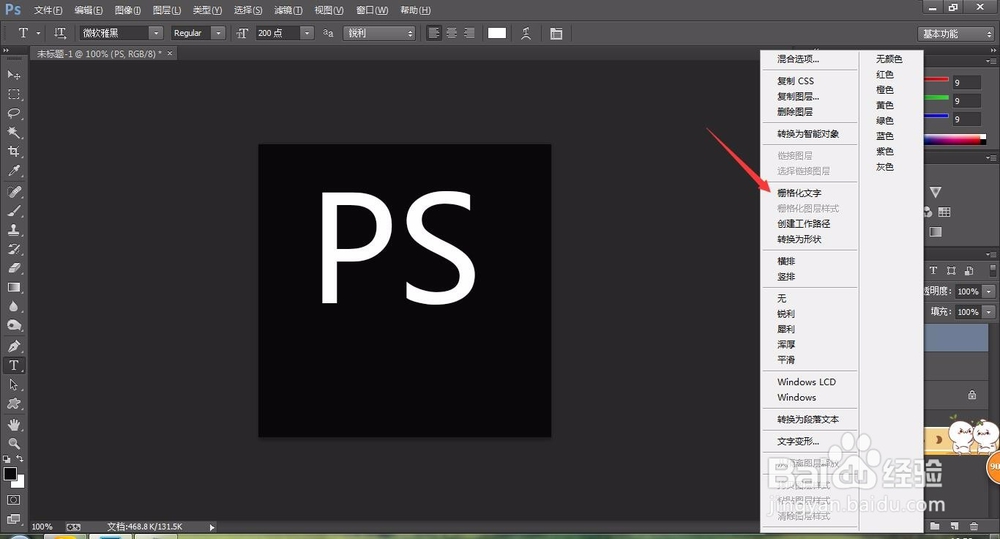Set left text alignment

click(434, 33)
